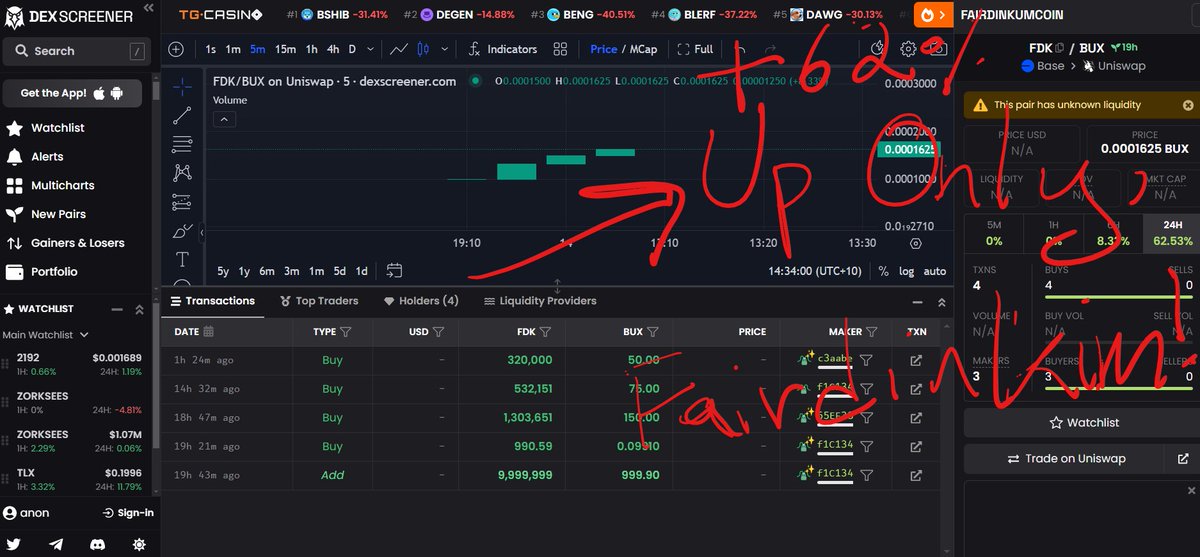Image resolution: width=1200 pixels, height=557 pixels.
Task: Open timezone selector 14:34:00 (UTC+10)
Action: tap(816, 271)
